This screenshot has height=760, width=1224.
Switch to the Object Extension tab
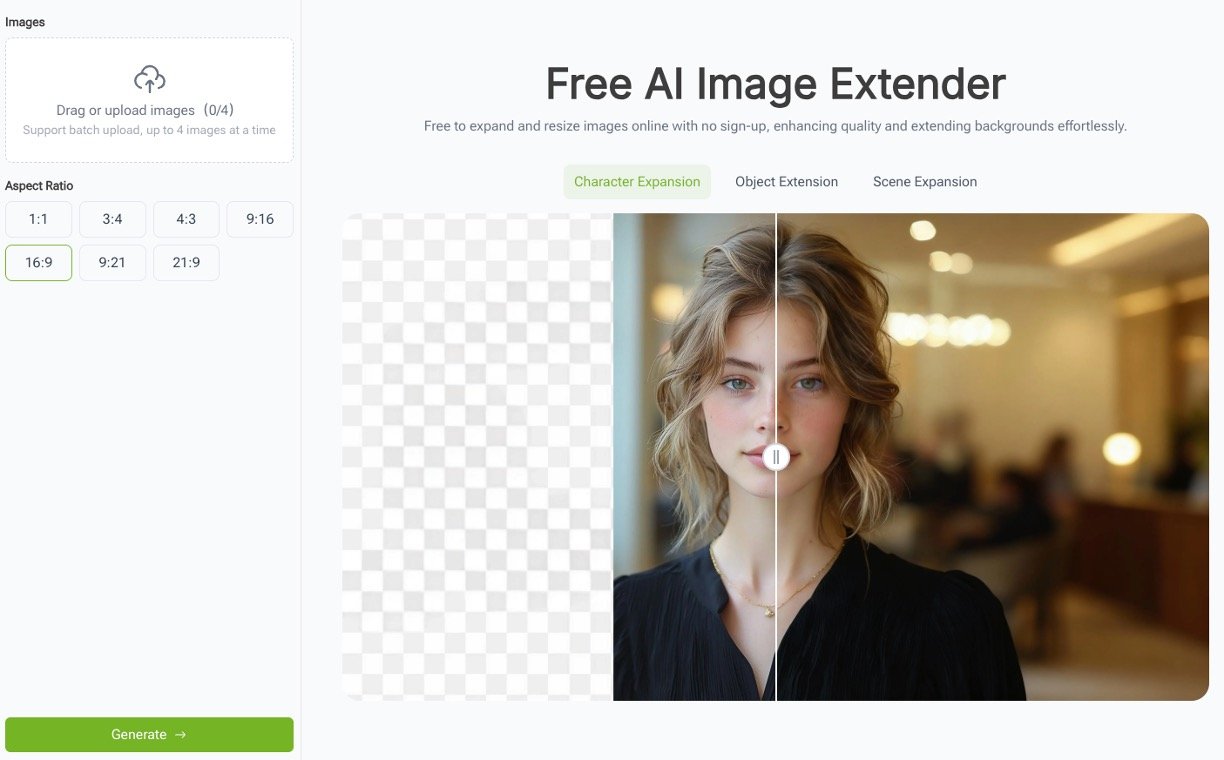pos(786,182)
